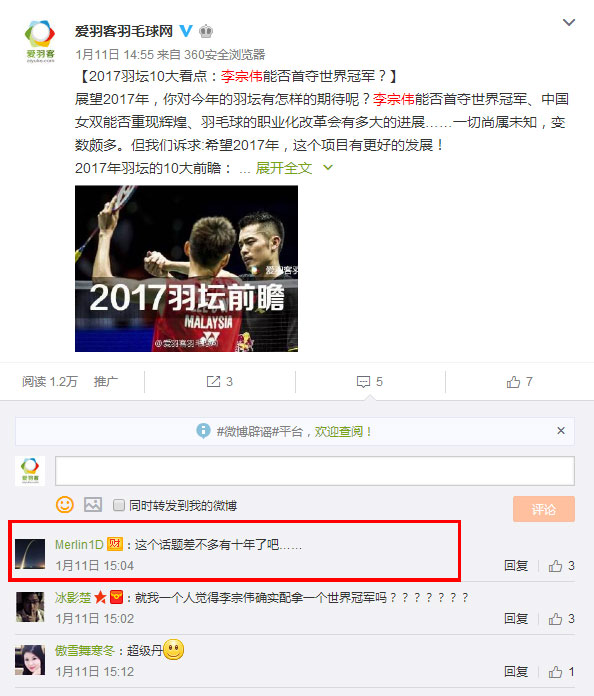Click the orange 评论 submit button
This screenshot has width=594, height=696.
(544, 509)
